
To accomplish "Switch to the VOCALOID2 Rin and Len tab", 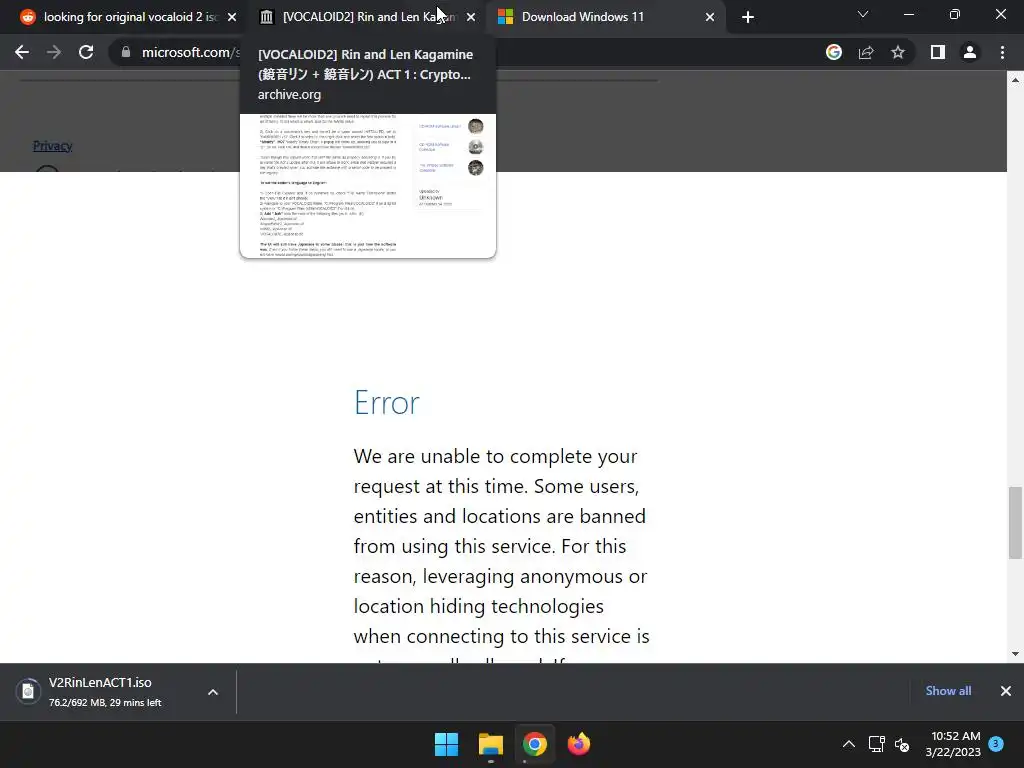I will pyautogui.click(x=366, y=17).
